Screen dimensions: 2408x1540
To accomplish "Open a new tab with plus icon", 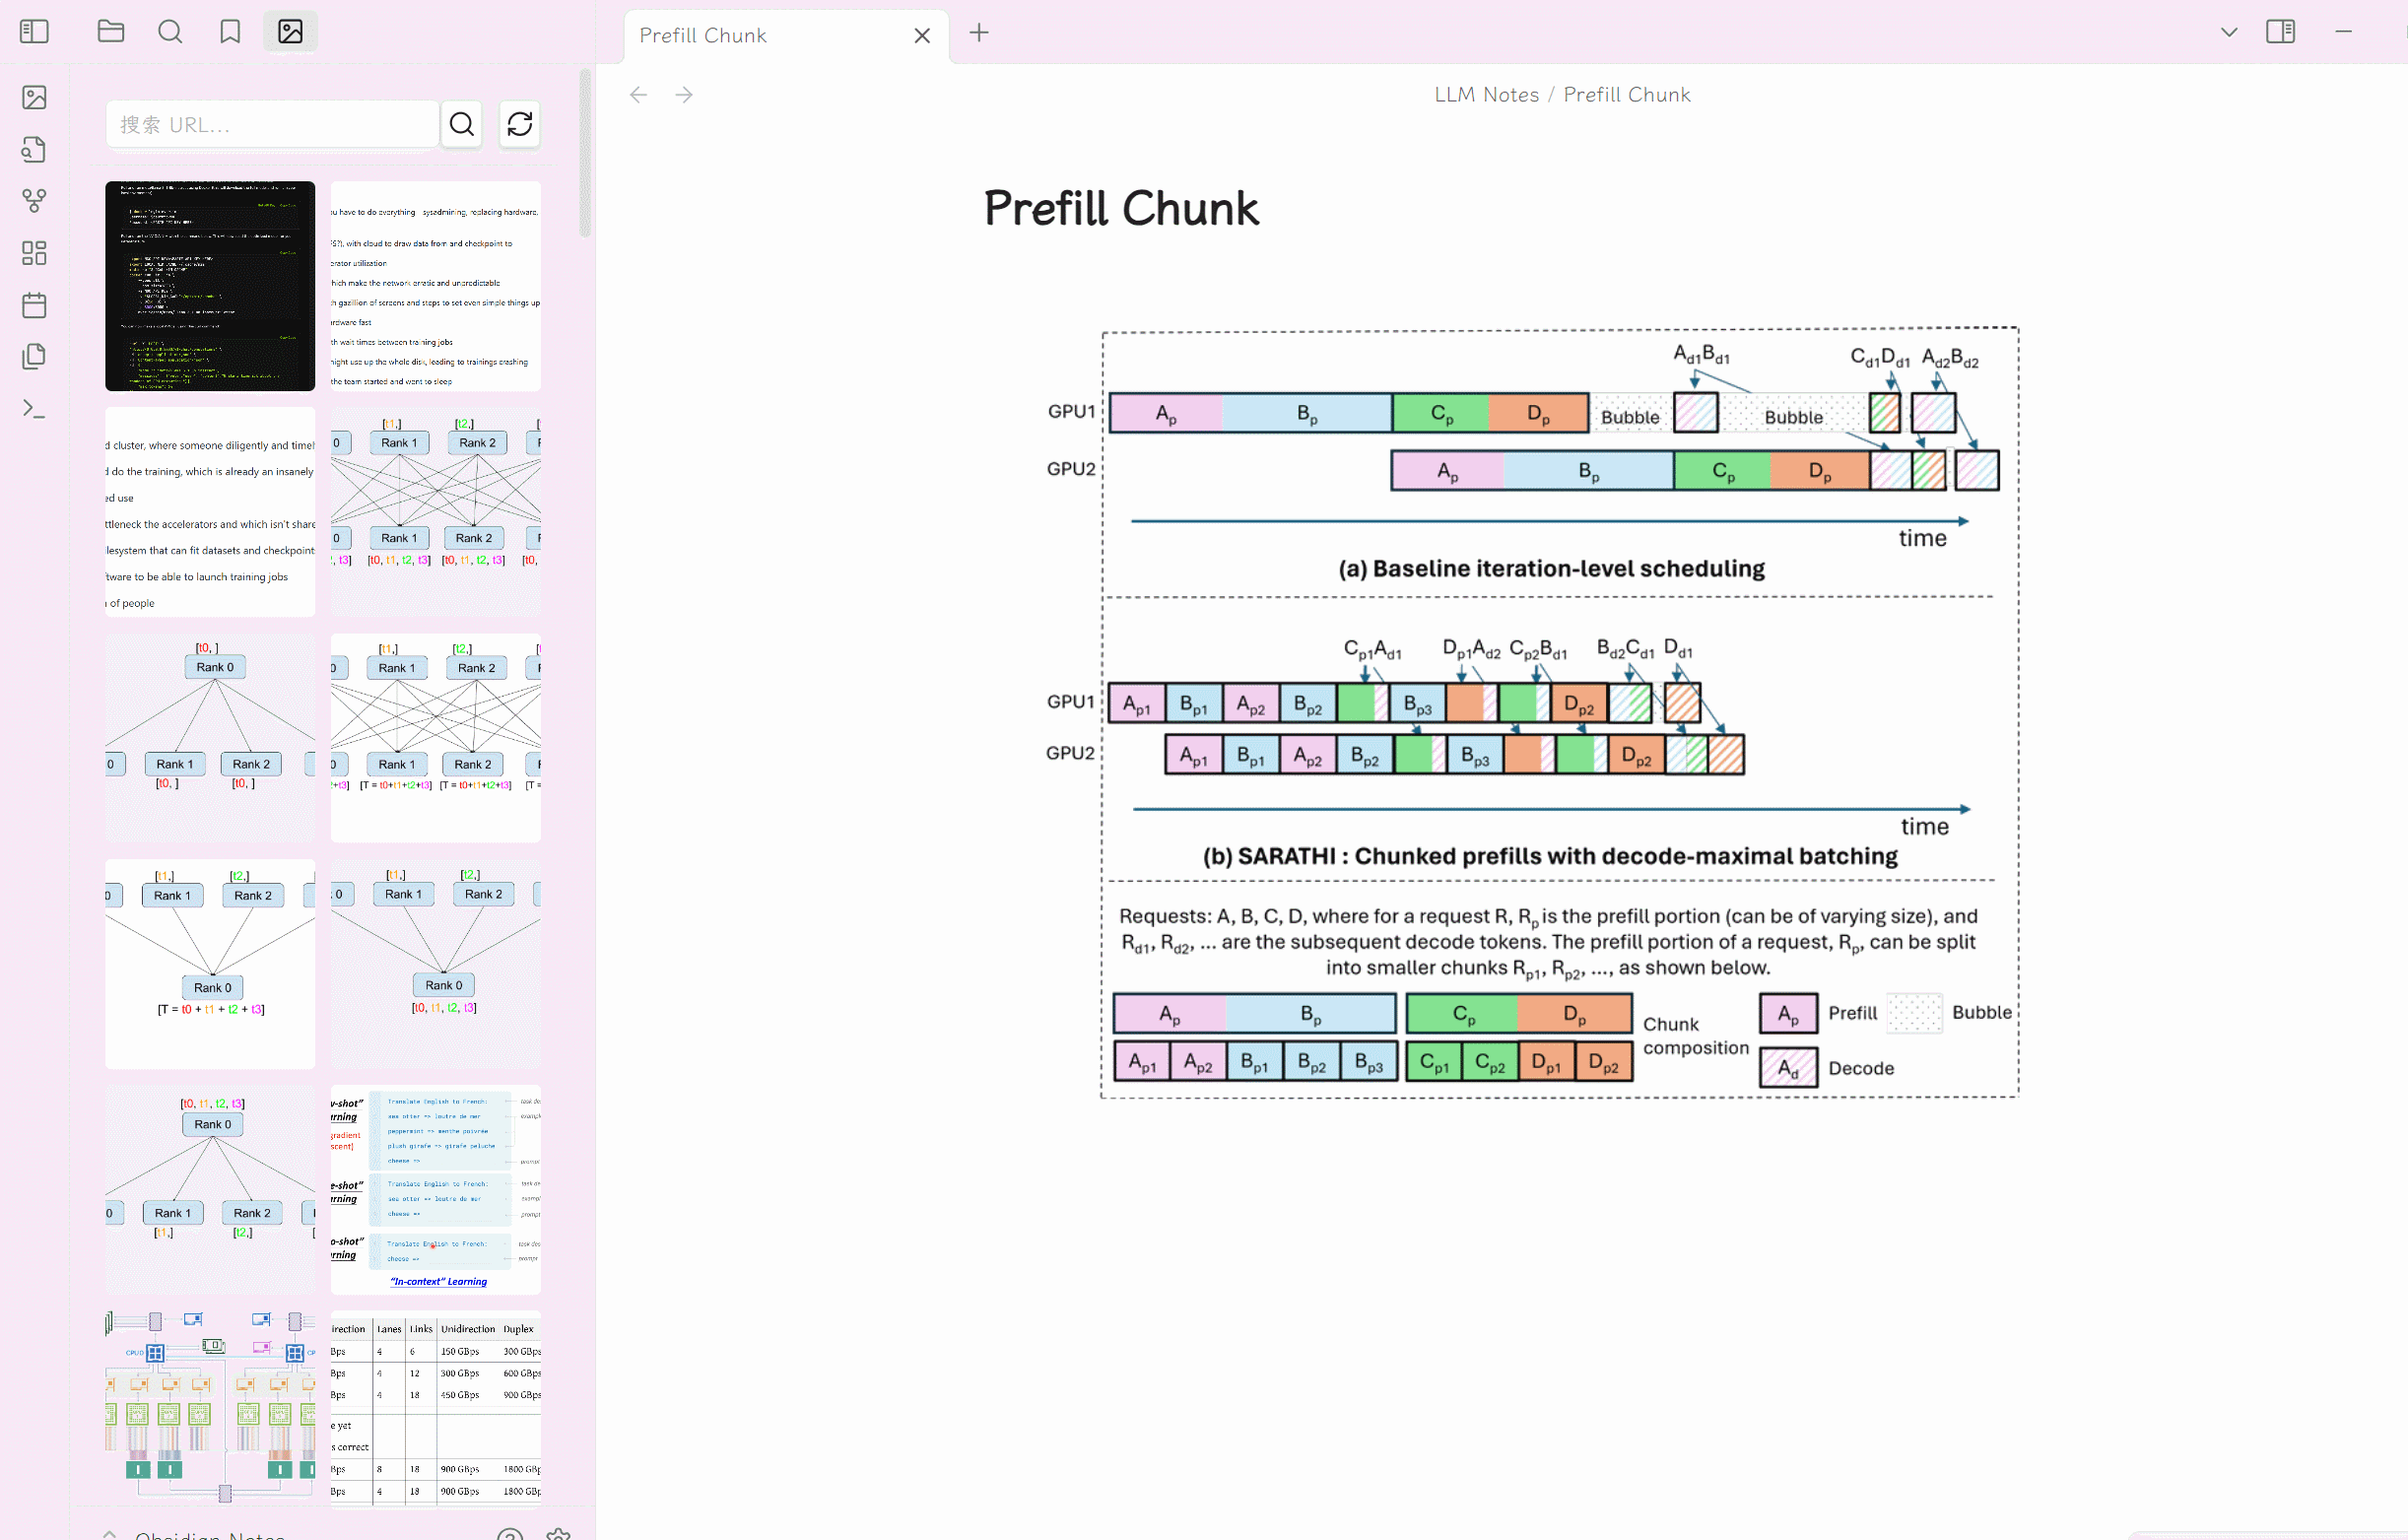I will [979, 33].
